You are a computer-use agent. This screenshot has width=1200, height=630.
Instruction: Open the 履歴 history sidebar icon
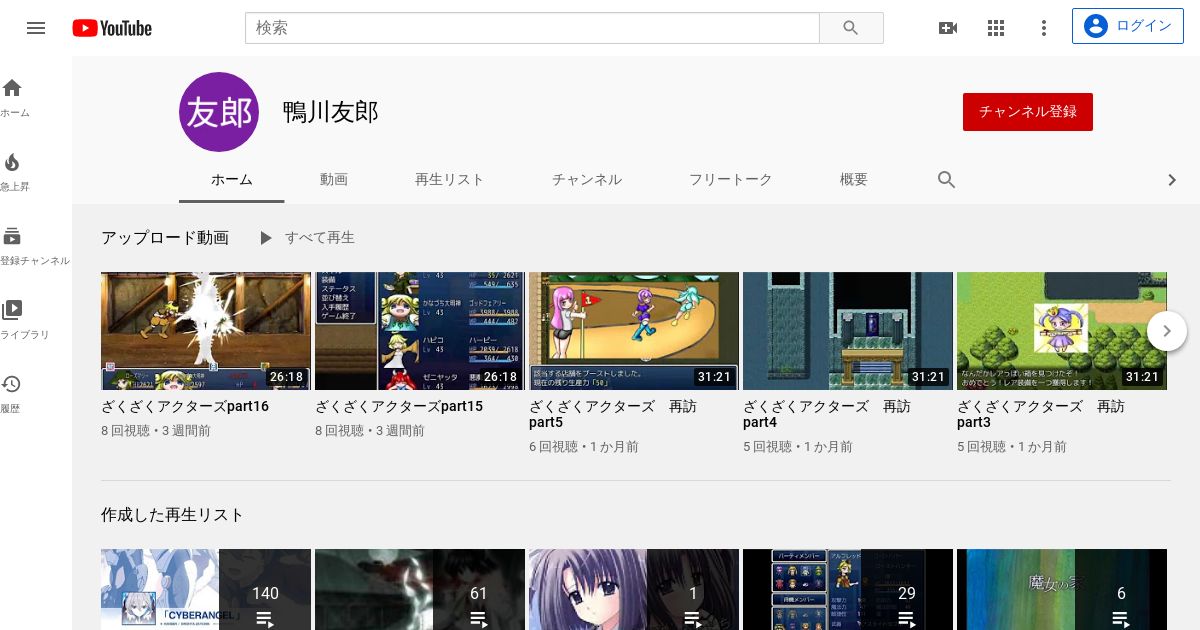pyautogui.click(x=12, y=384)
